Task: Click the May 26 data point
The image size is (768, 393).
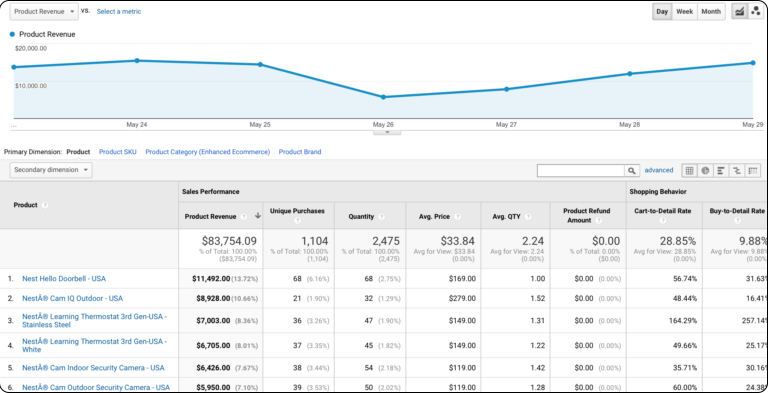Action: tap(383, 97)
